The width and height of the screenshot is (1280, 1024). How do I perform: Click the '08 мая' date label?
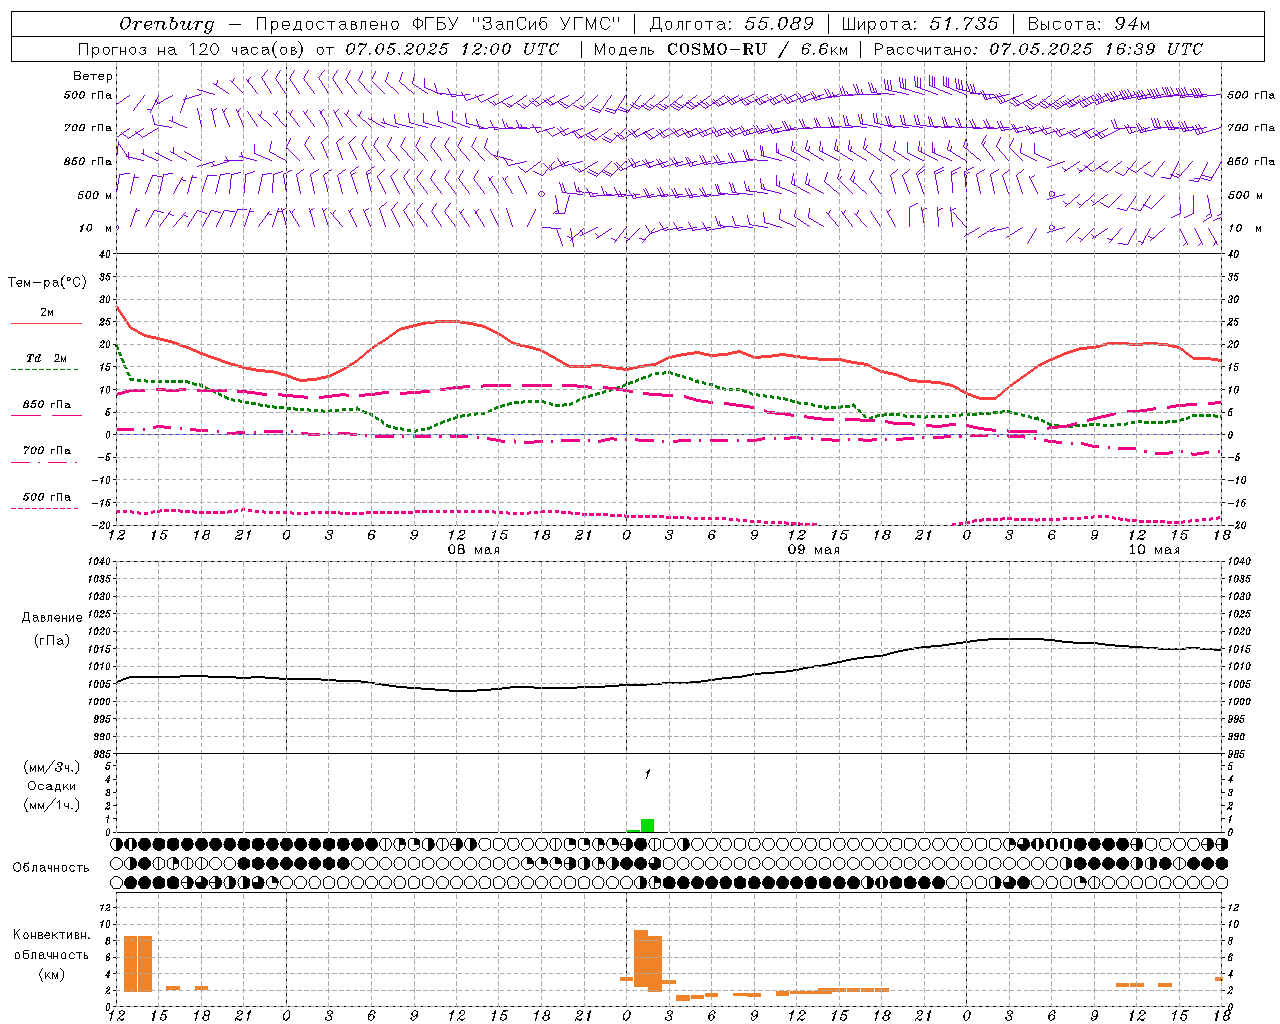click(x=473, y=550)
